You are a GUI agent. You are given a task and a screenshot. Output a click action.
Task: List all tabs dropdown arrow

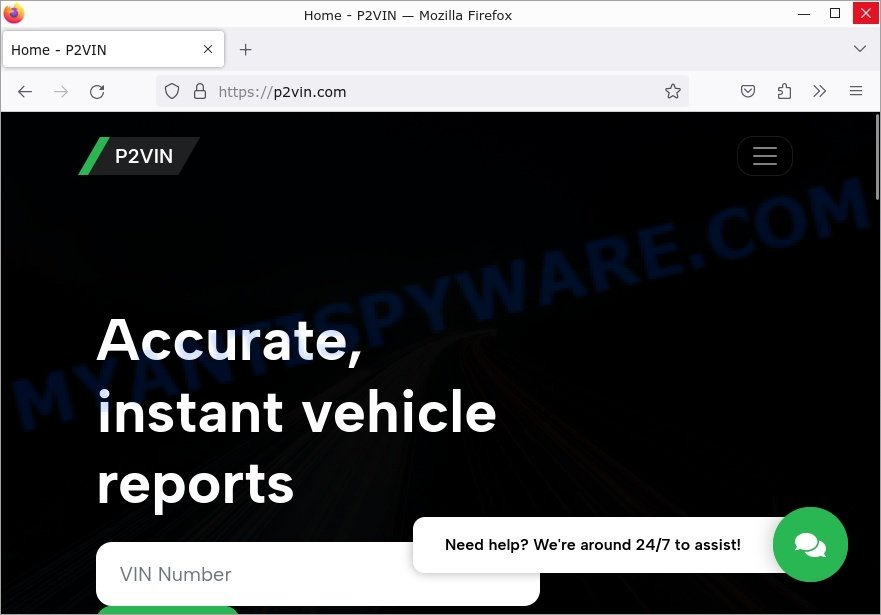(860, 49)
